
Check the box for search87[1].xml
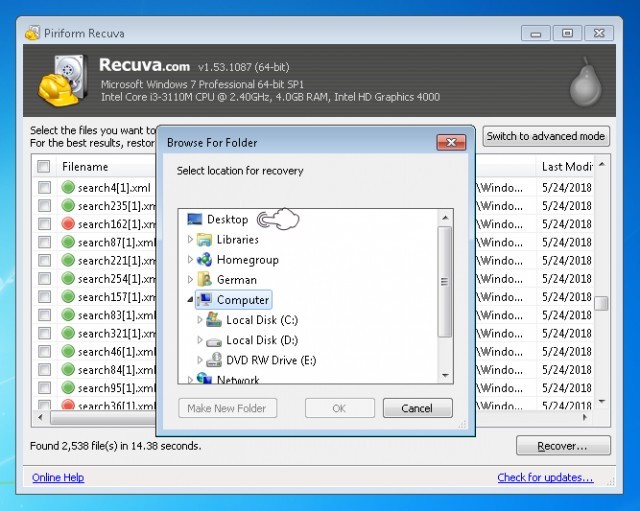coord(44,242)
